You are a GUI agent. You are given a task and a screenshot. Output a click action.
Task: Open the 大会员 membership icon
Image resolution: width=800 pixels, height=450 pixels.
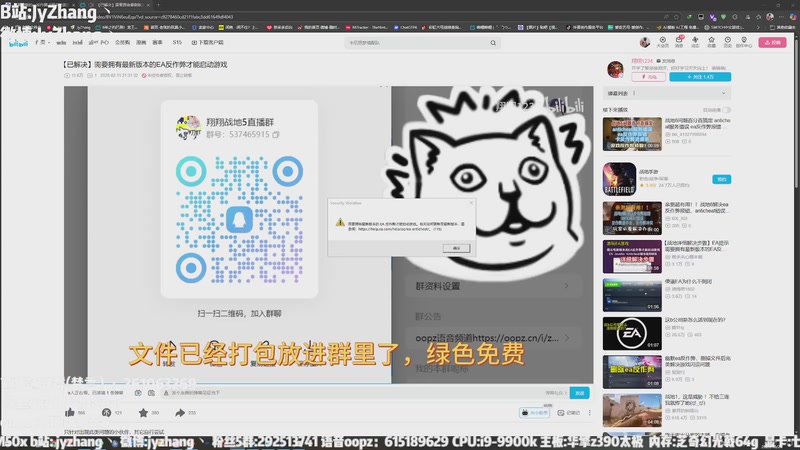coord(662,42)
